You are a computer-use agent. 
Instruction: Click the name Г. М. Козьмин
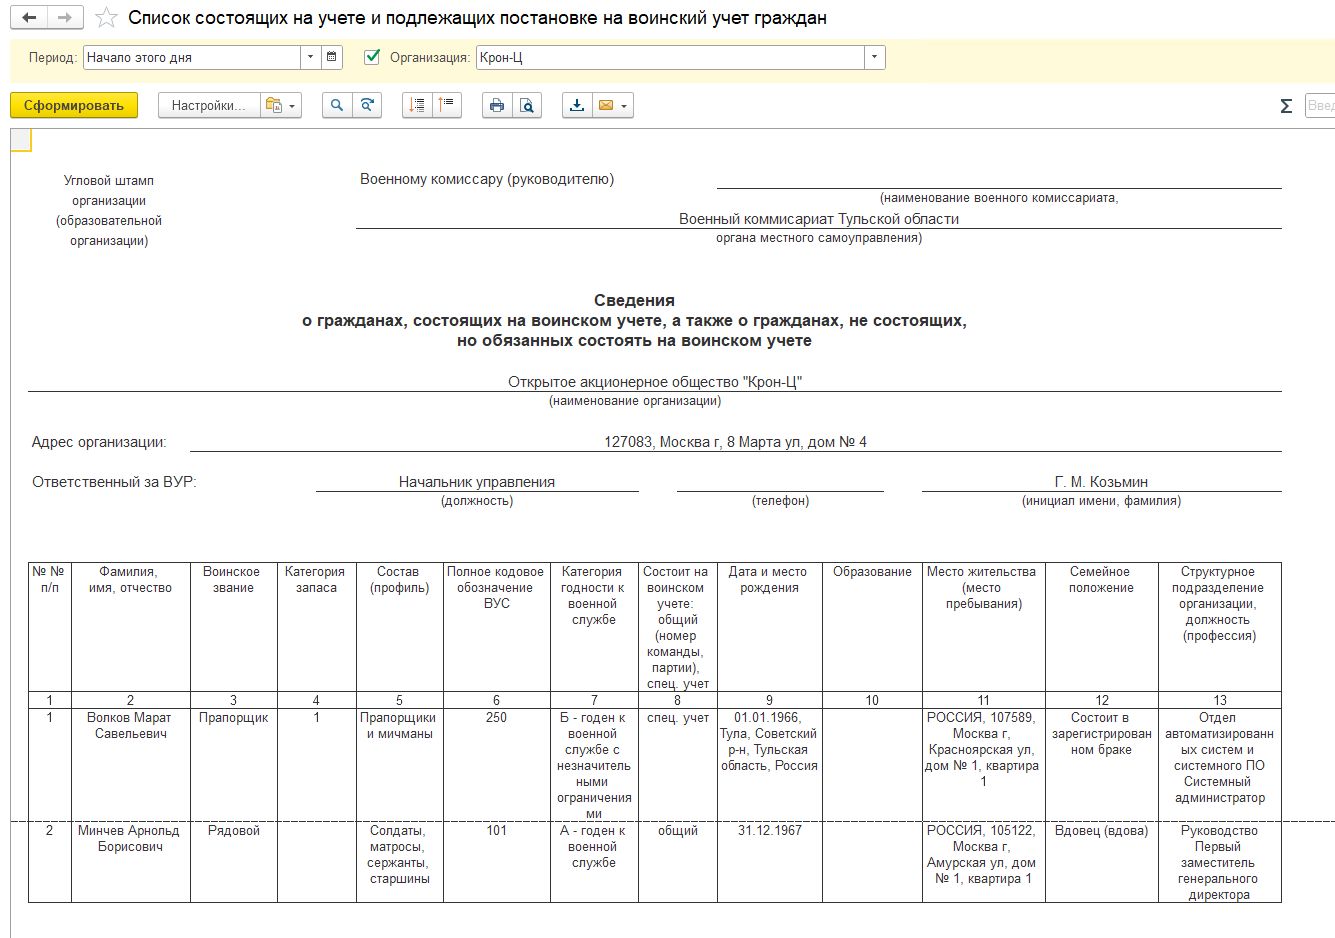coord(1101,482)
